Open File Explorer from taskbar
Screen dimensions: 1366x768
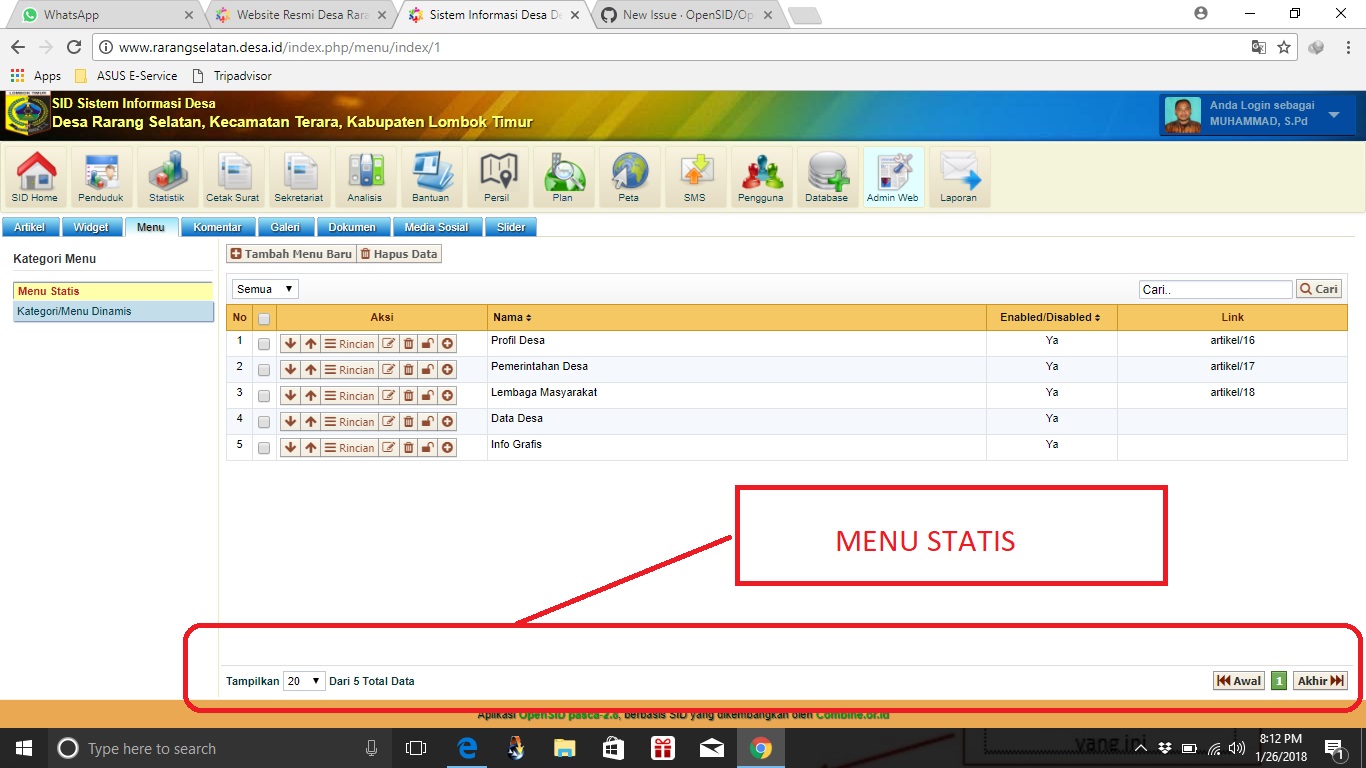[x=565, y=748]
